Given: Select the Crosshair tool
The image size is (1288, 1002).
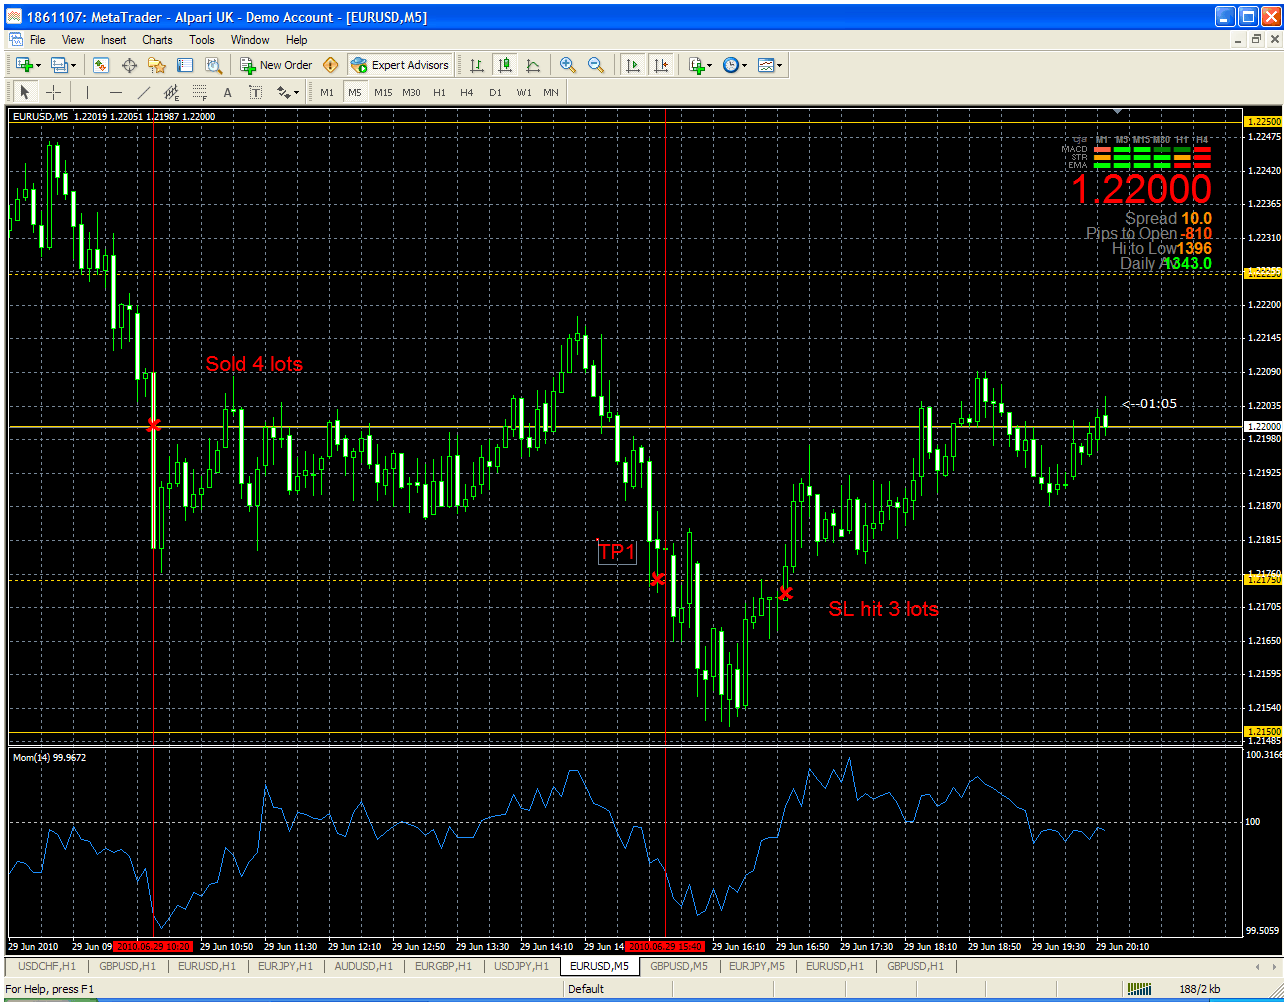Looking at the screenshot, I should (53, 92).
